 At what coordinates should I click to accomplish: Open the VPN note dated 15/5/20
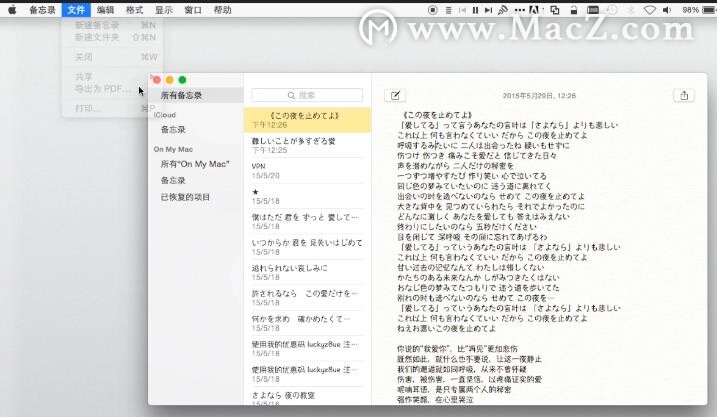307,171
